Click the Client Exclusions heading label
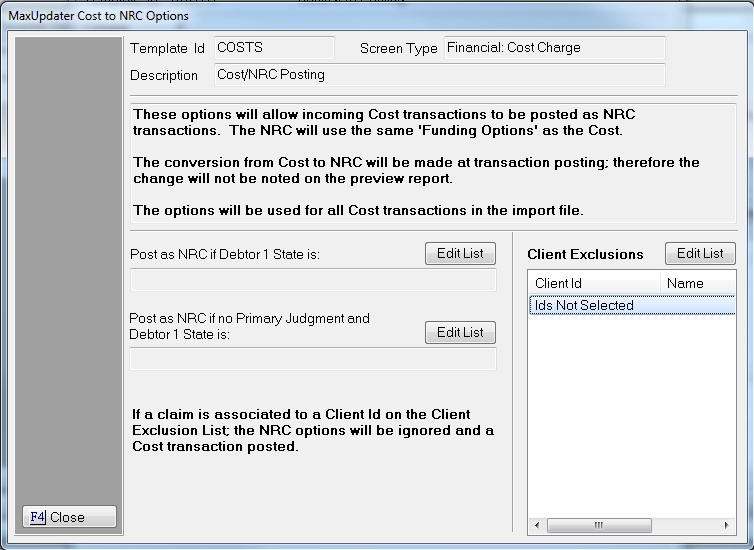 pos(585,254)
